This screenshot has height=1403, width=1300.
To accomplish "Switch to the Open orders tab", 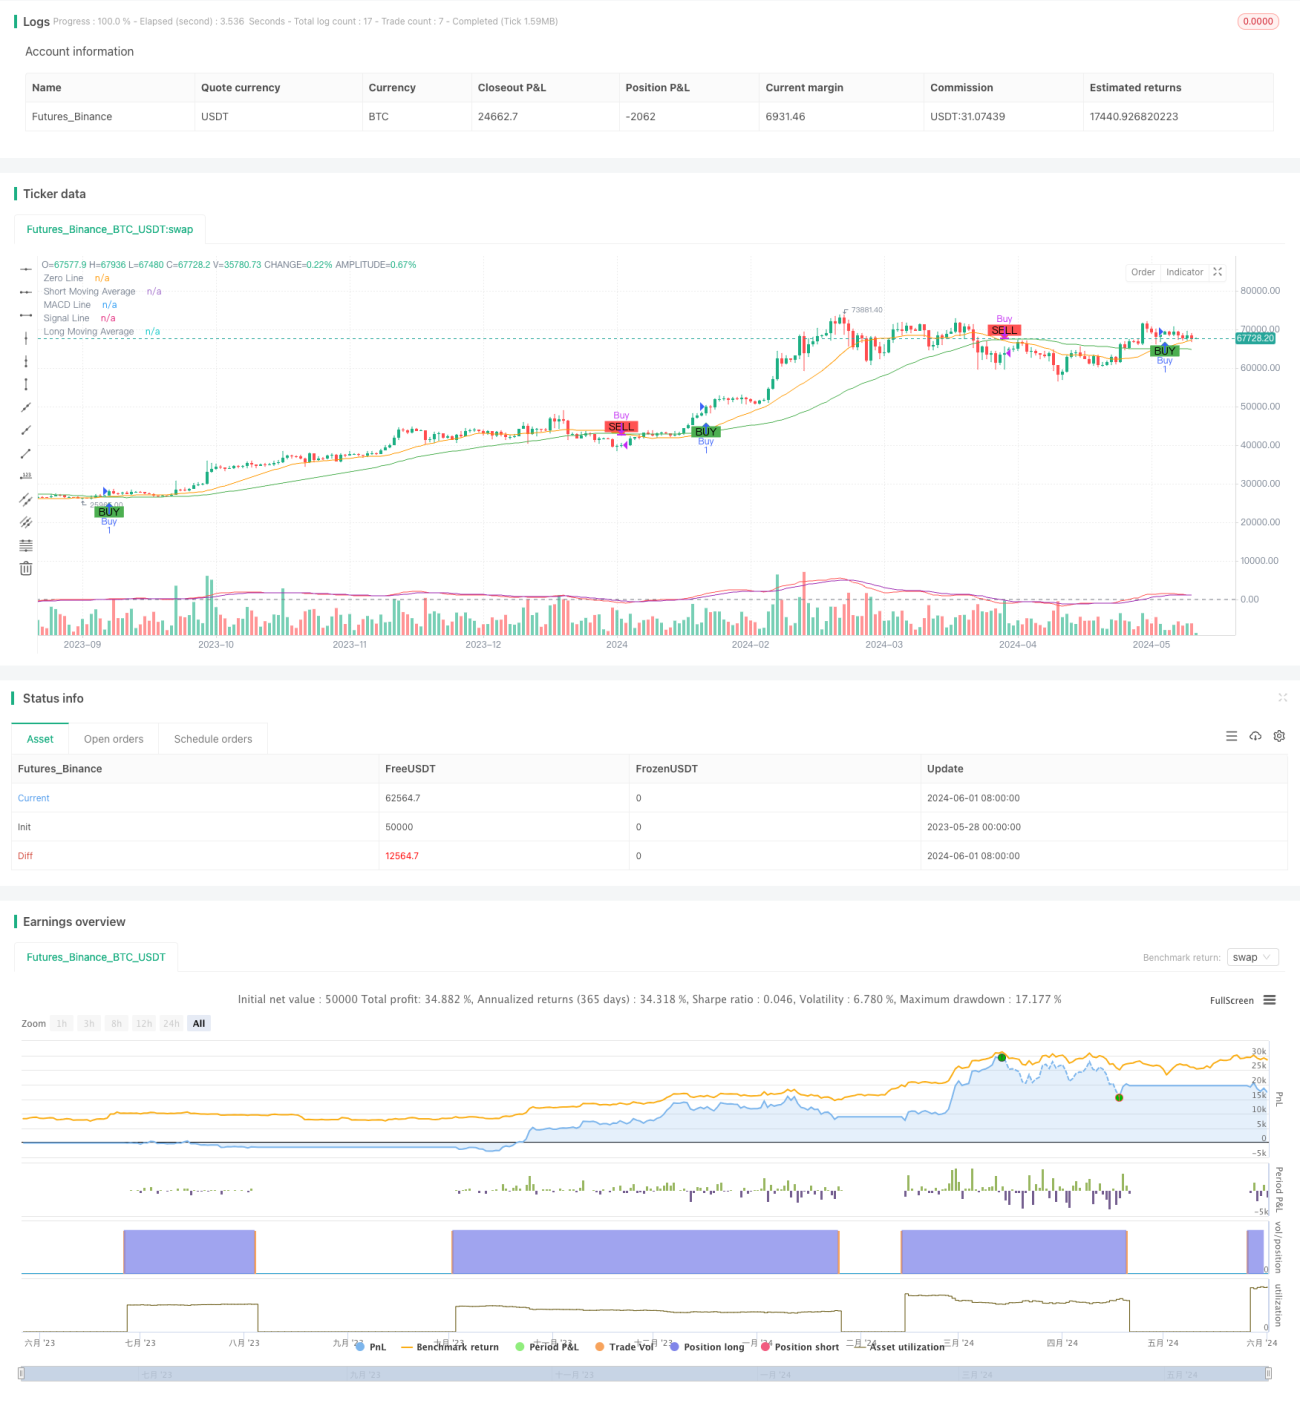I will click(113, 739).
